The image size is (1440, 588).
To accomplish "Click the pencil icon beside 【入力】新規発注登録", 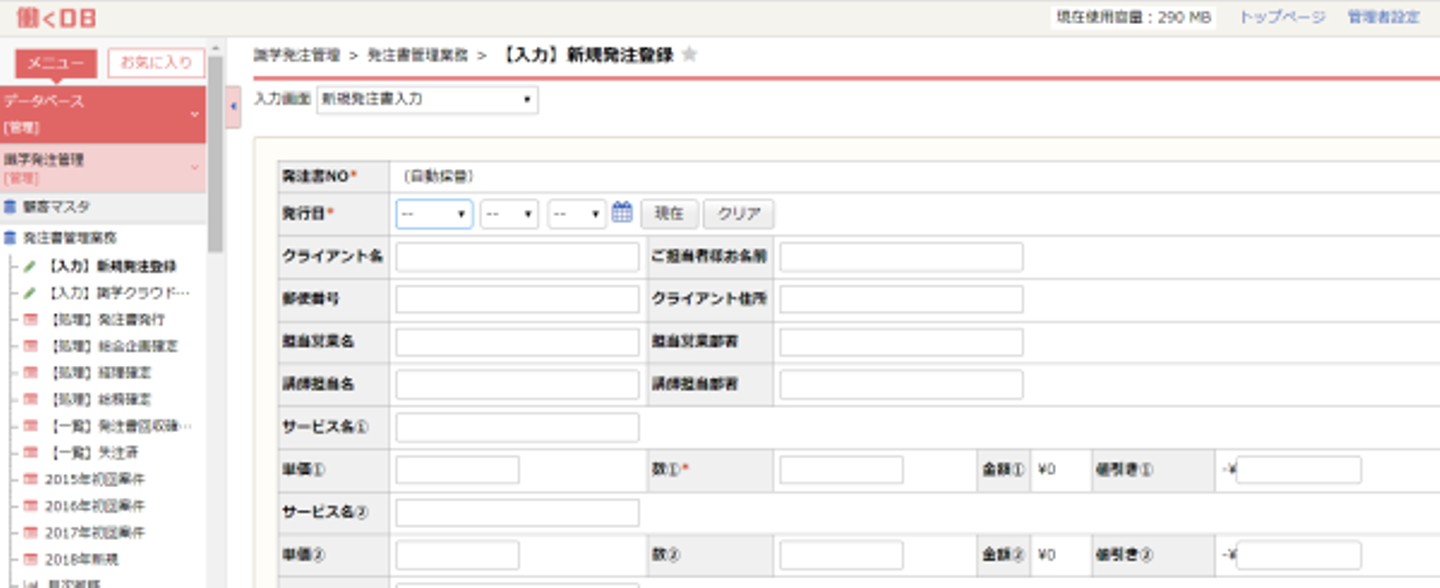I will tap(30, 267).
